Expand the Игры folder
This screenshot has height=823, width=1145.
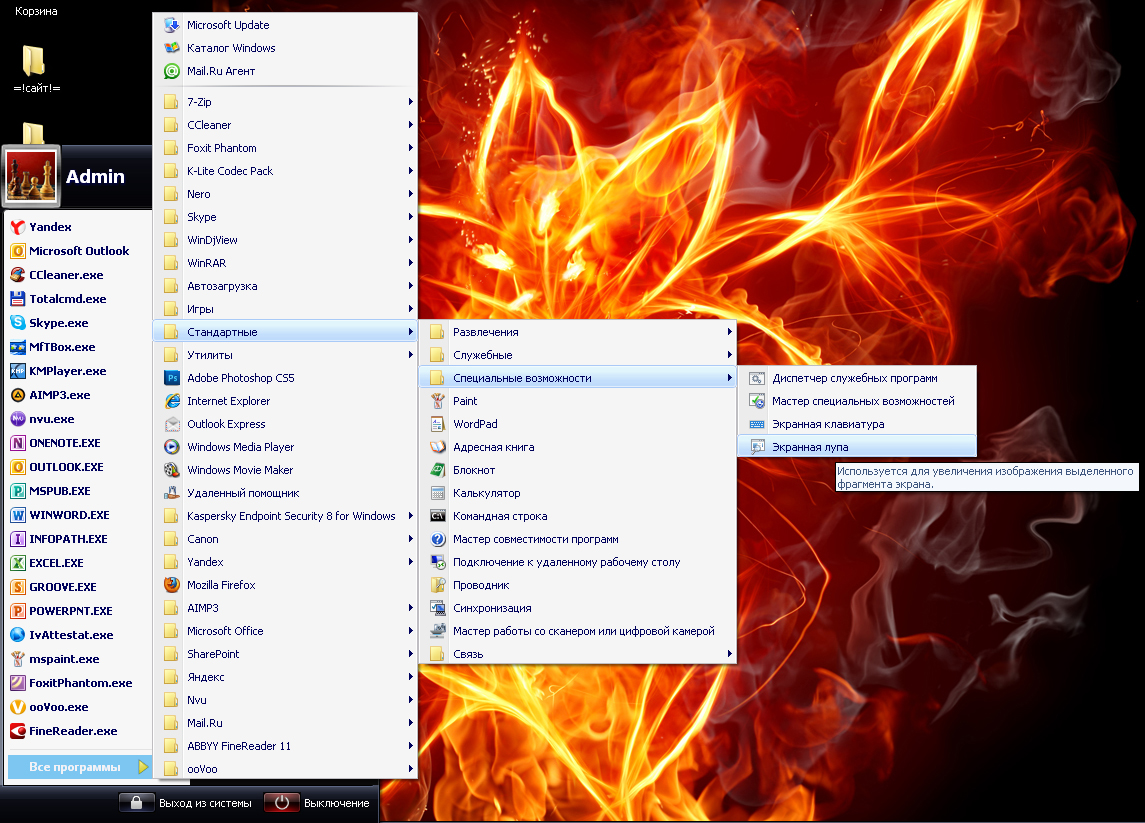coord(285,309)
